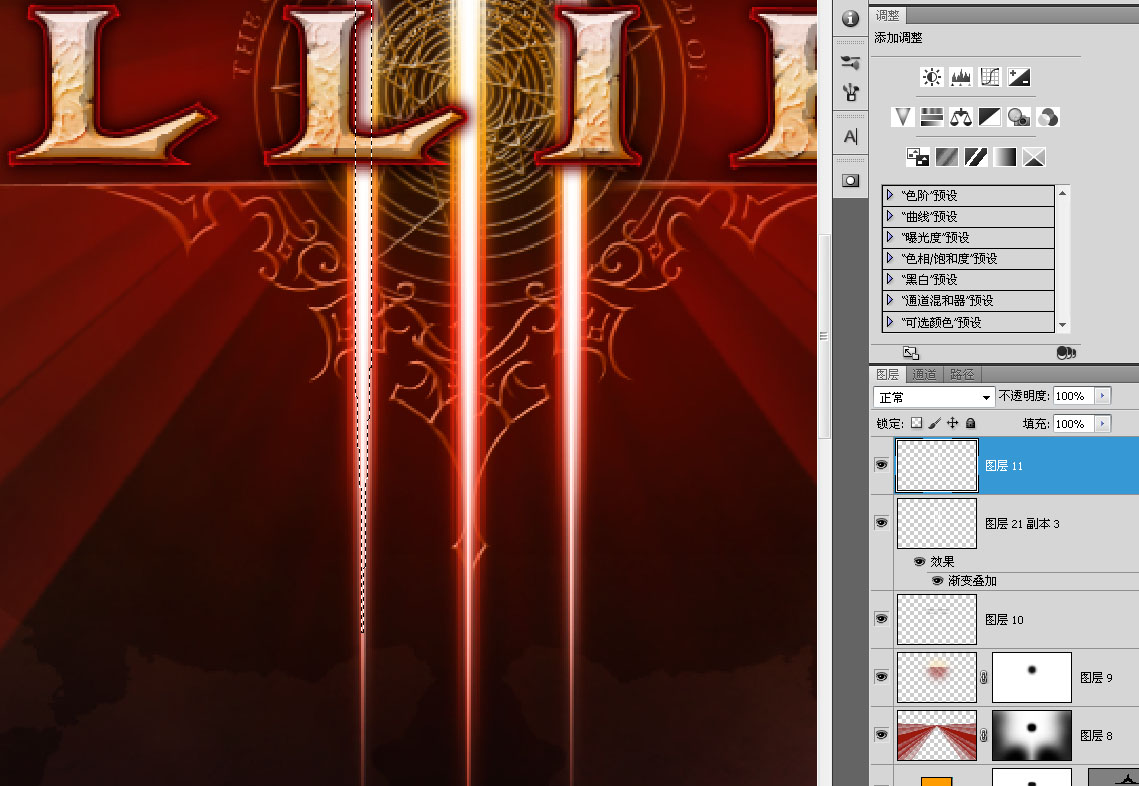1139x786 pixels.
Task: Open the Info panel icon
Action: (x=850, y=18)
